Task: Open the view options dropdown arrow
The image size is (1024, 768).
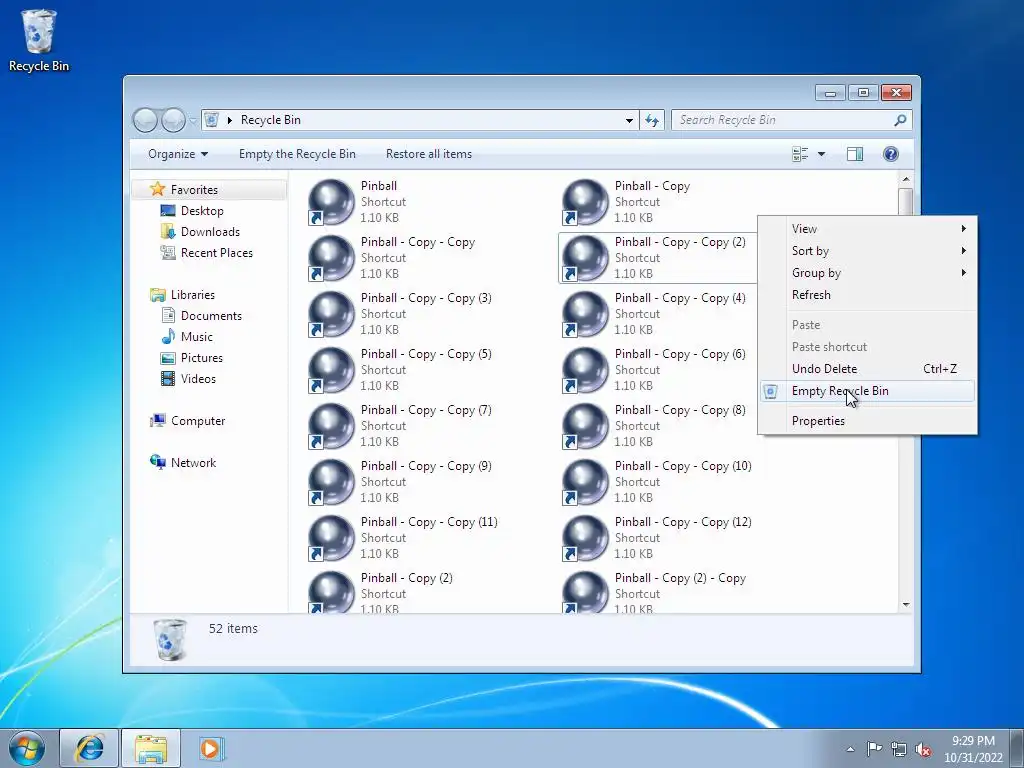Action: click(822, 154)
